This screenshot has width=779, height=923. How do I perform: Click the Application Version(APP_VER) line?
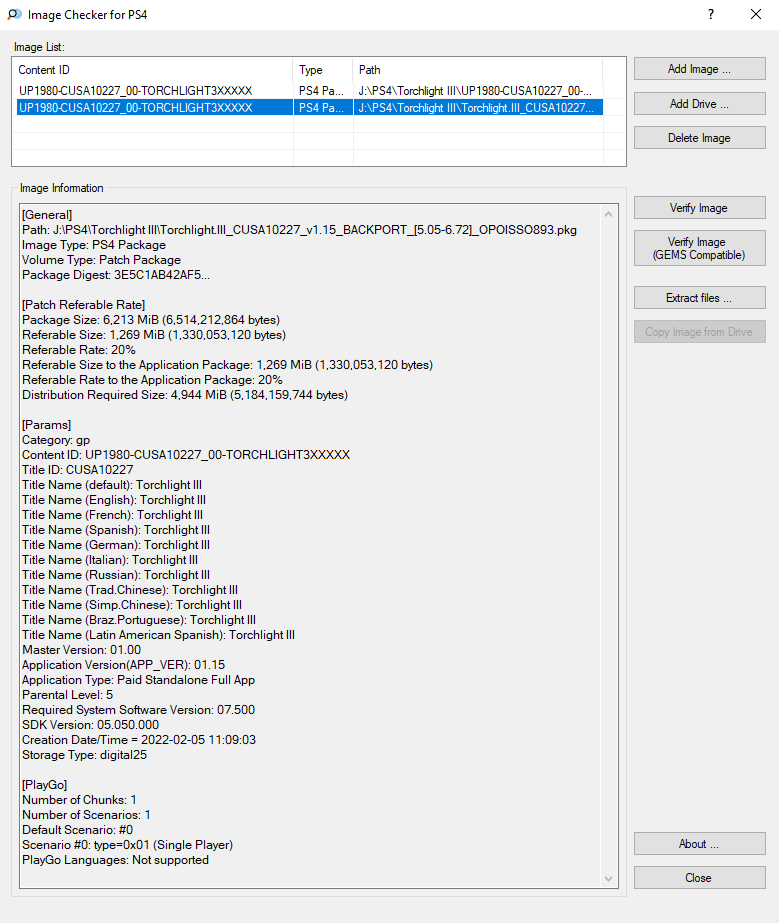pyautogui.click(x=124, y=665)
